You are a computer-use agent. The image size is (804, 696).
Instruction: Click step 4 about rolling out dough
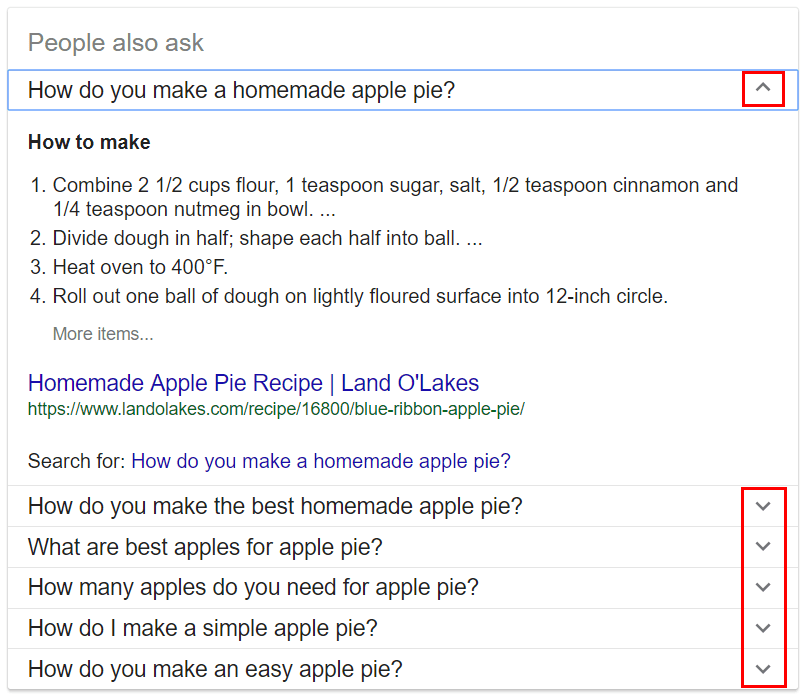(x=349, y=296)
